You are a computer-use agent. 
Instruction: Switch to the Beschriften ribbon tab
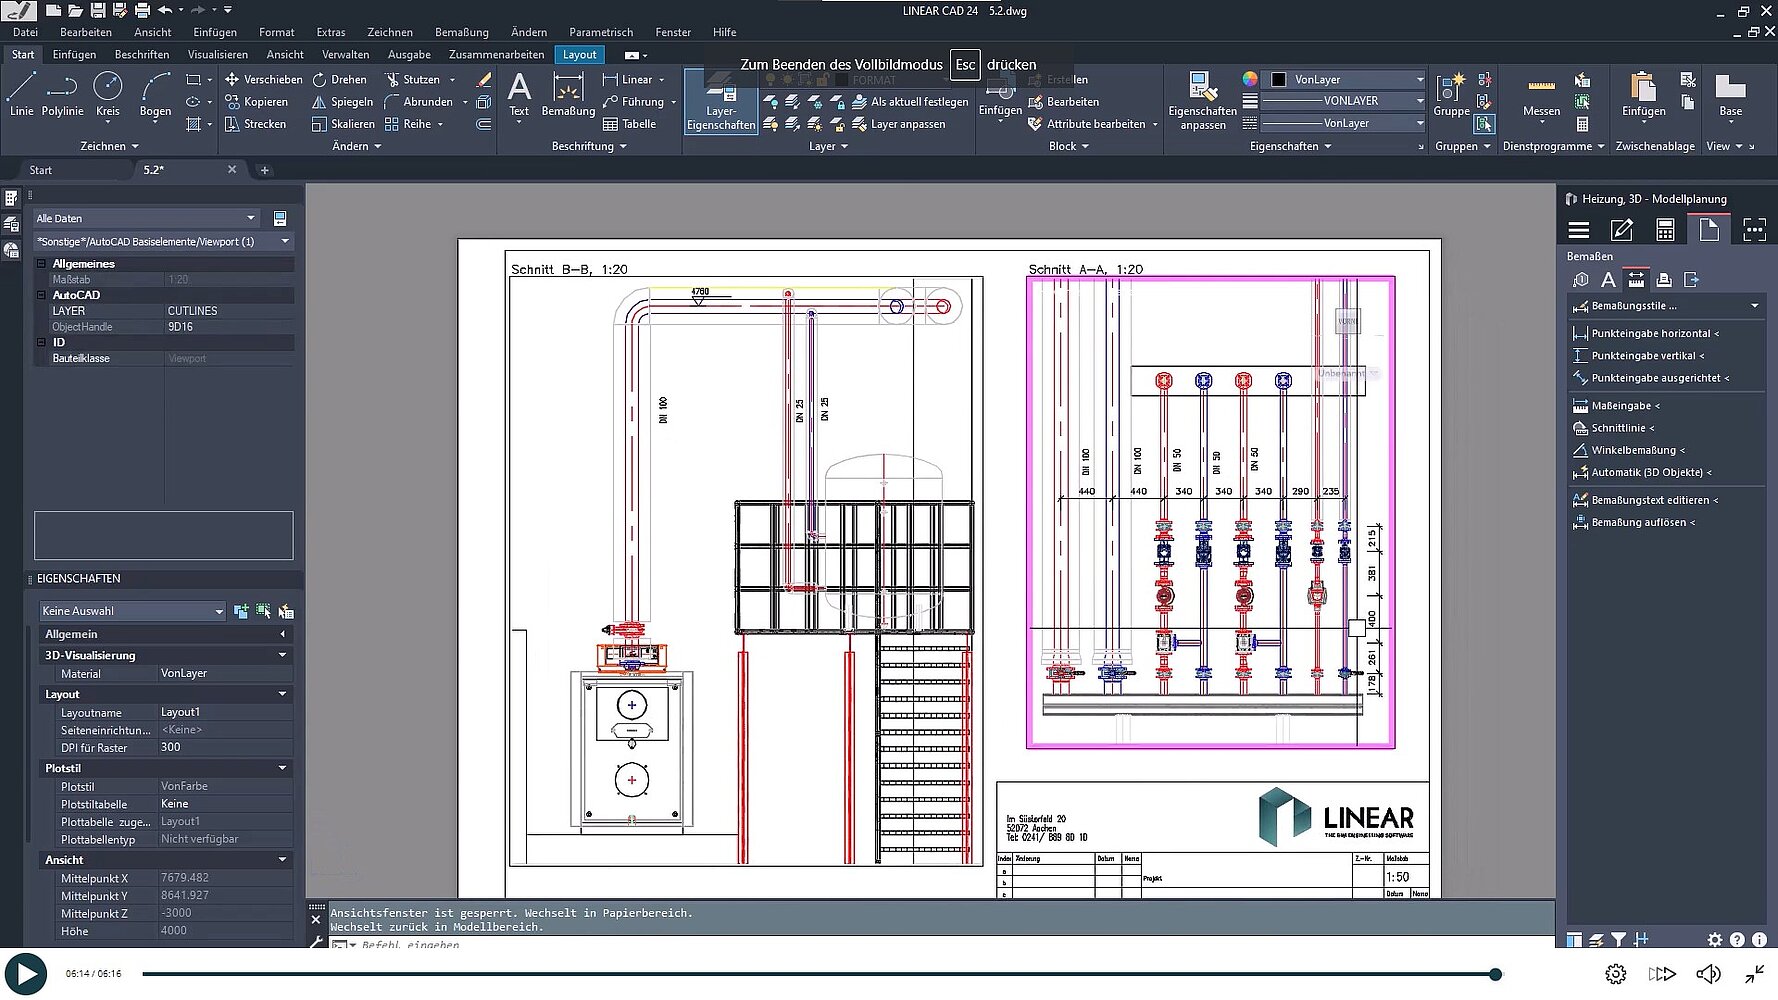click(x=141, y=55)
